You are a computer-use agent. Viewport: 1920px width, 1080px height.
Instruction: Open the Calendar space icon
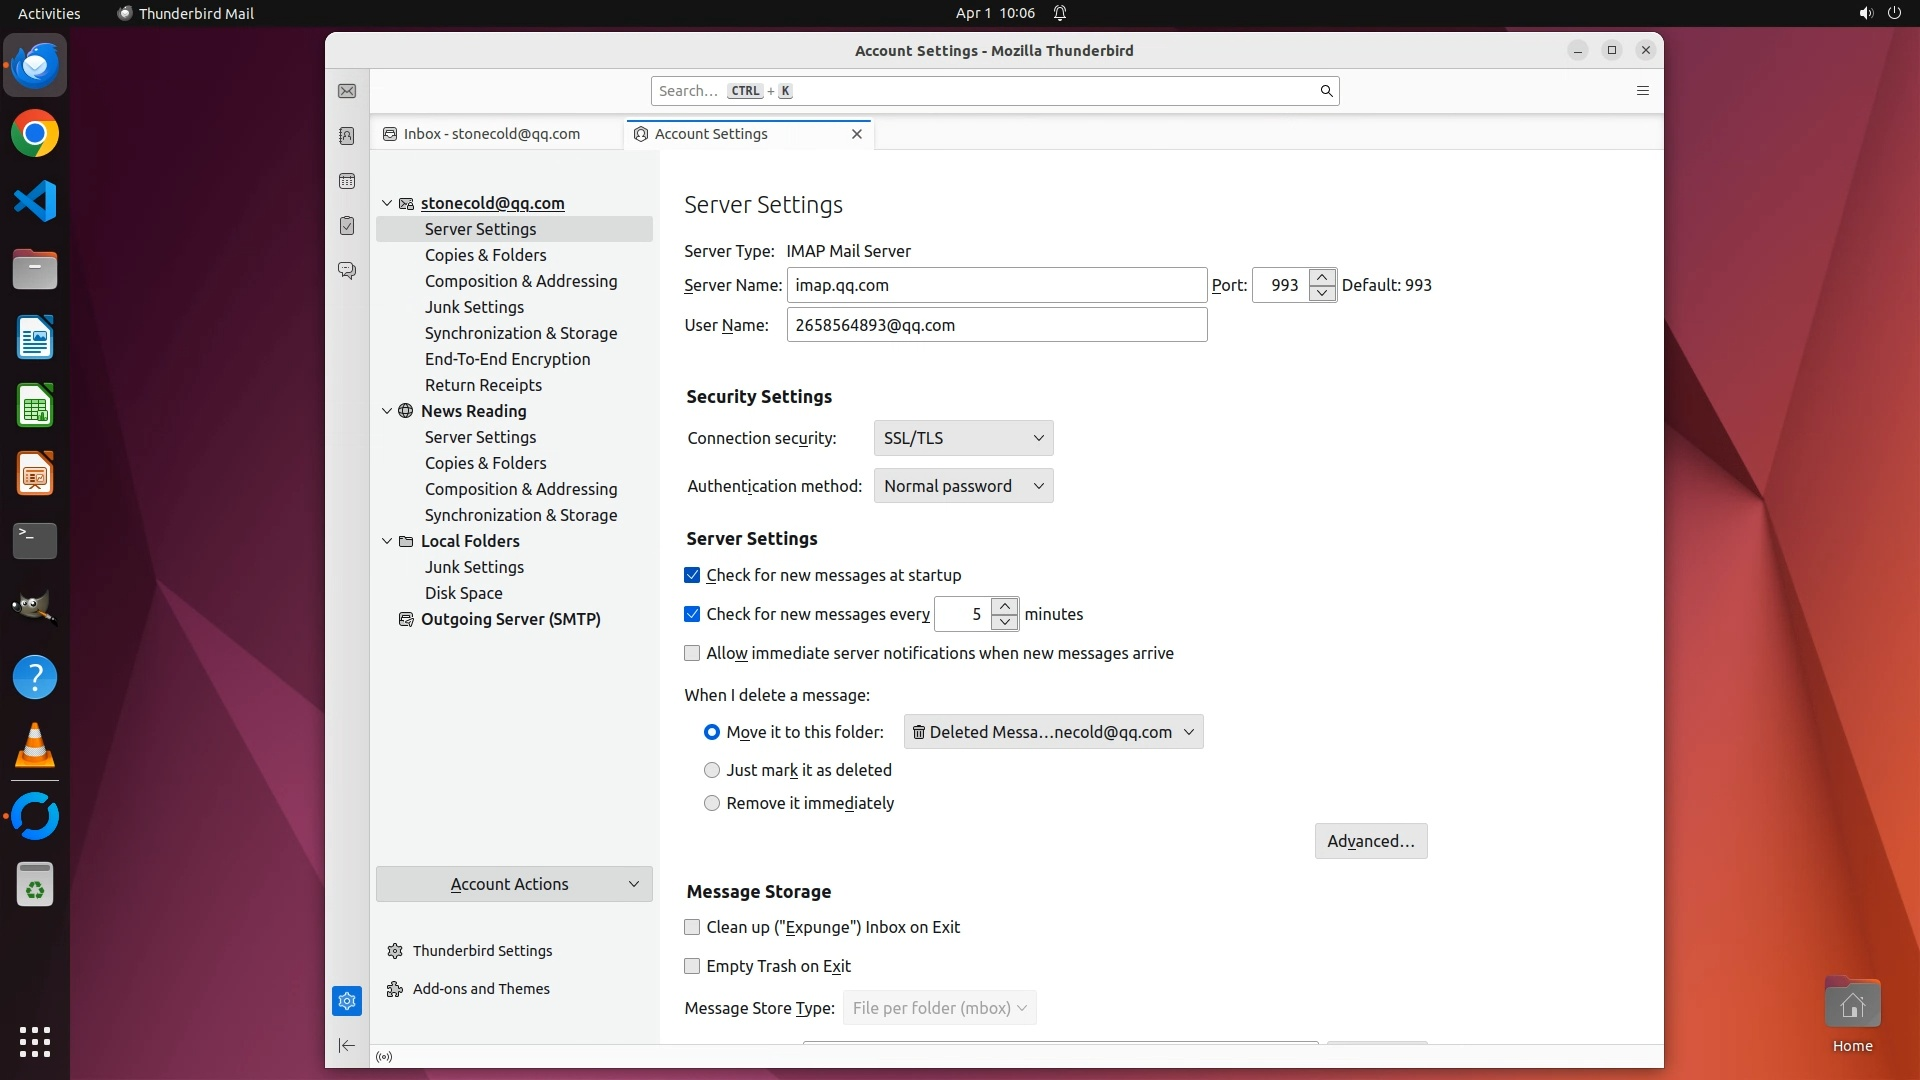347,181
